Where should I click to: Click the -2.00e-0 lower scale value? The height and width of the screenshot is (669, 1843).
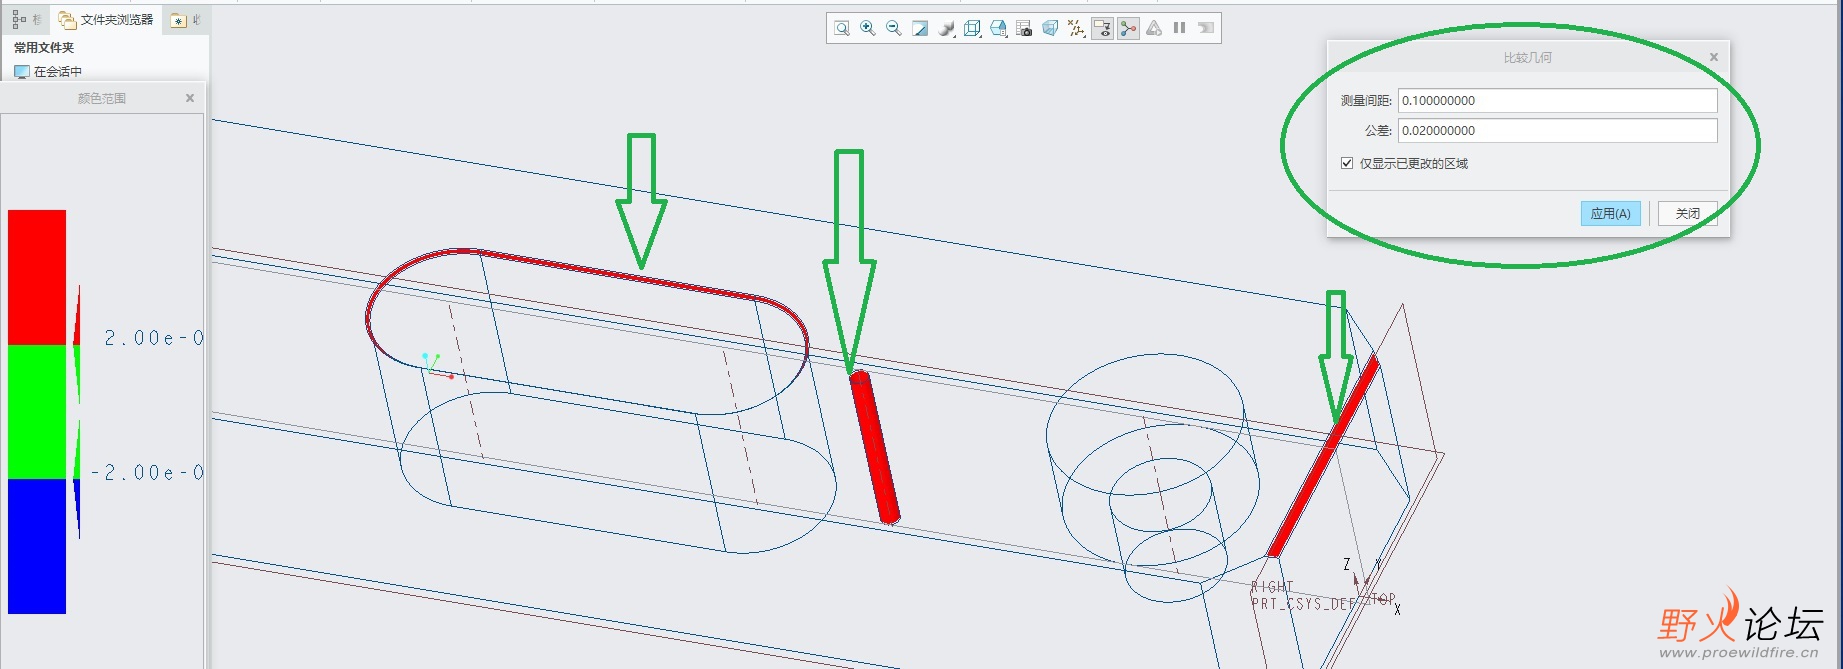[x=147, y=472]
